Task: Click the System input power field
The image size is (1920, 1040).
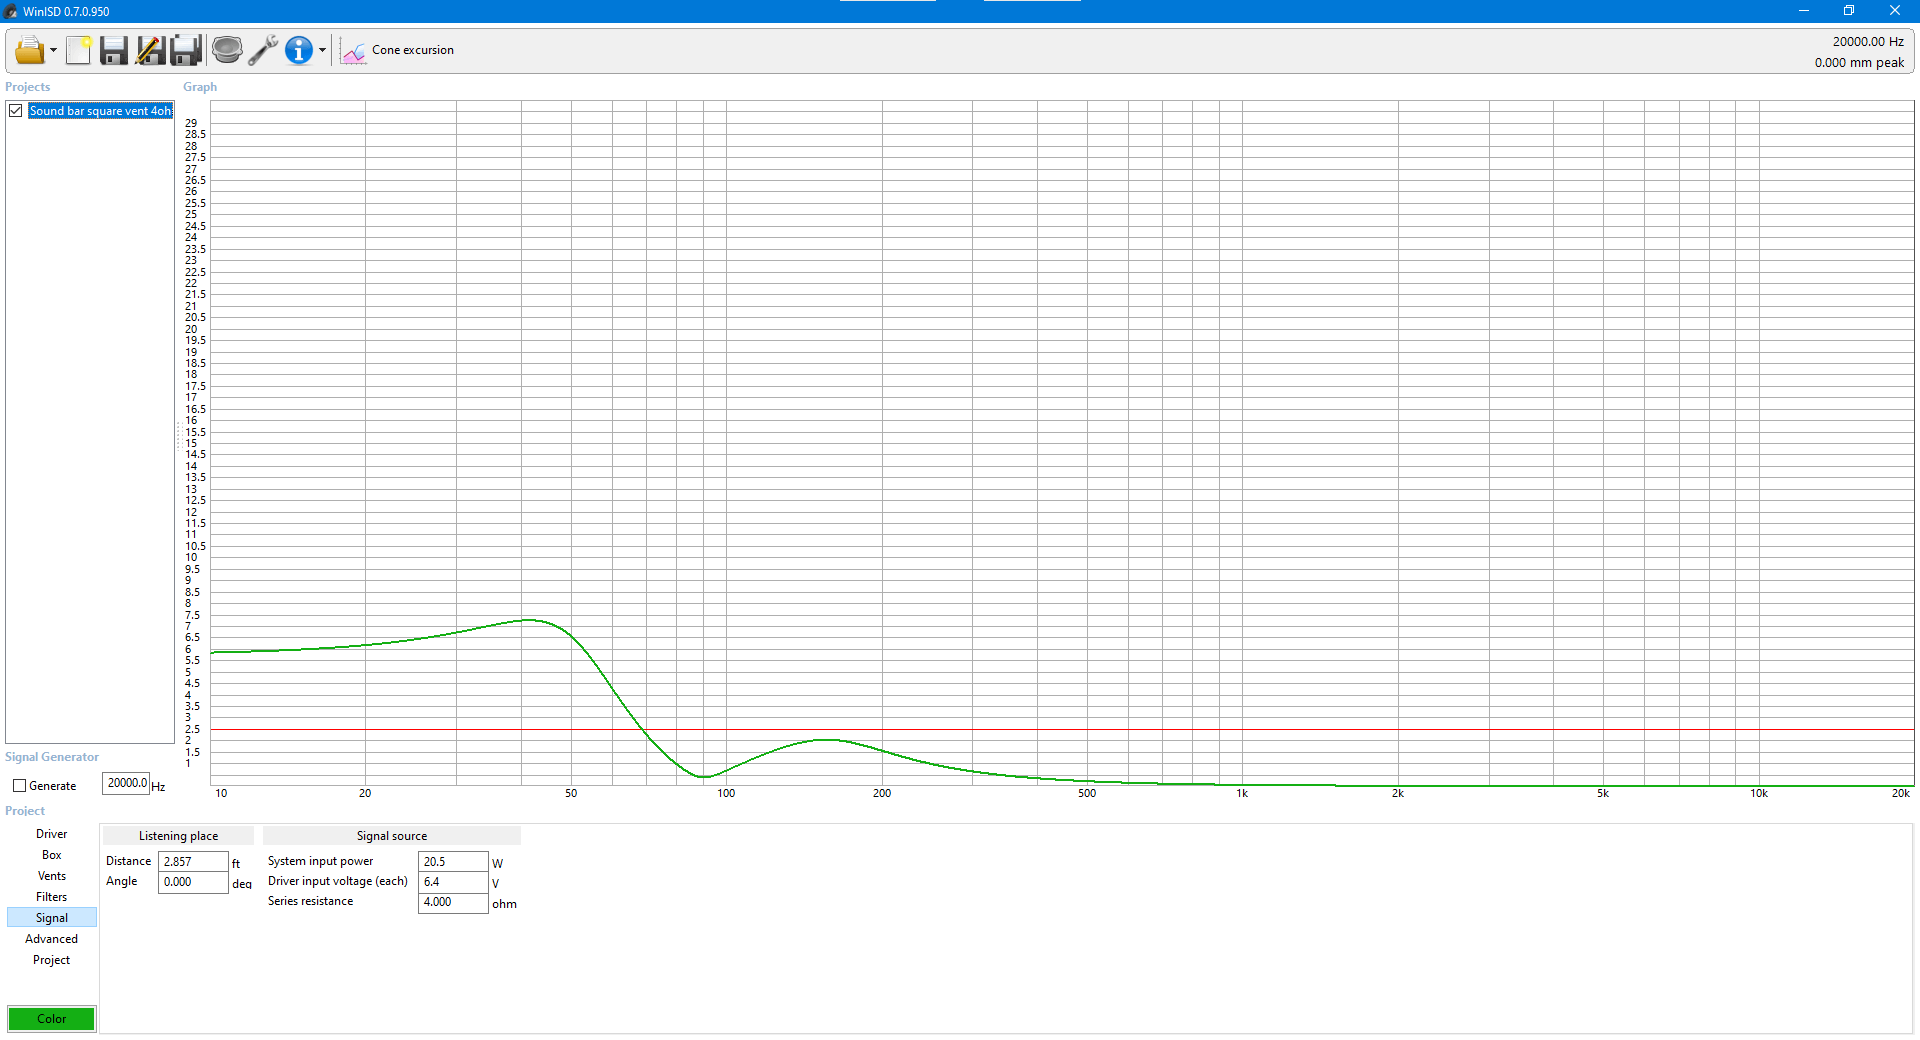Action: 453,862
